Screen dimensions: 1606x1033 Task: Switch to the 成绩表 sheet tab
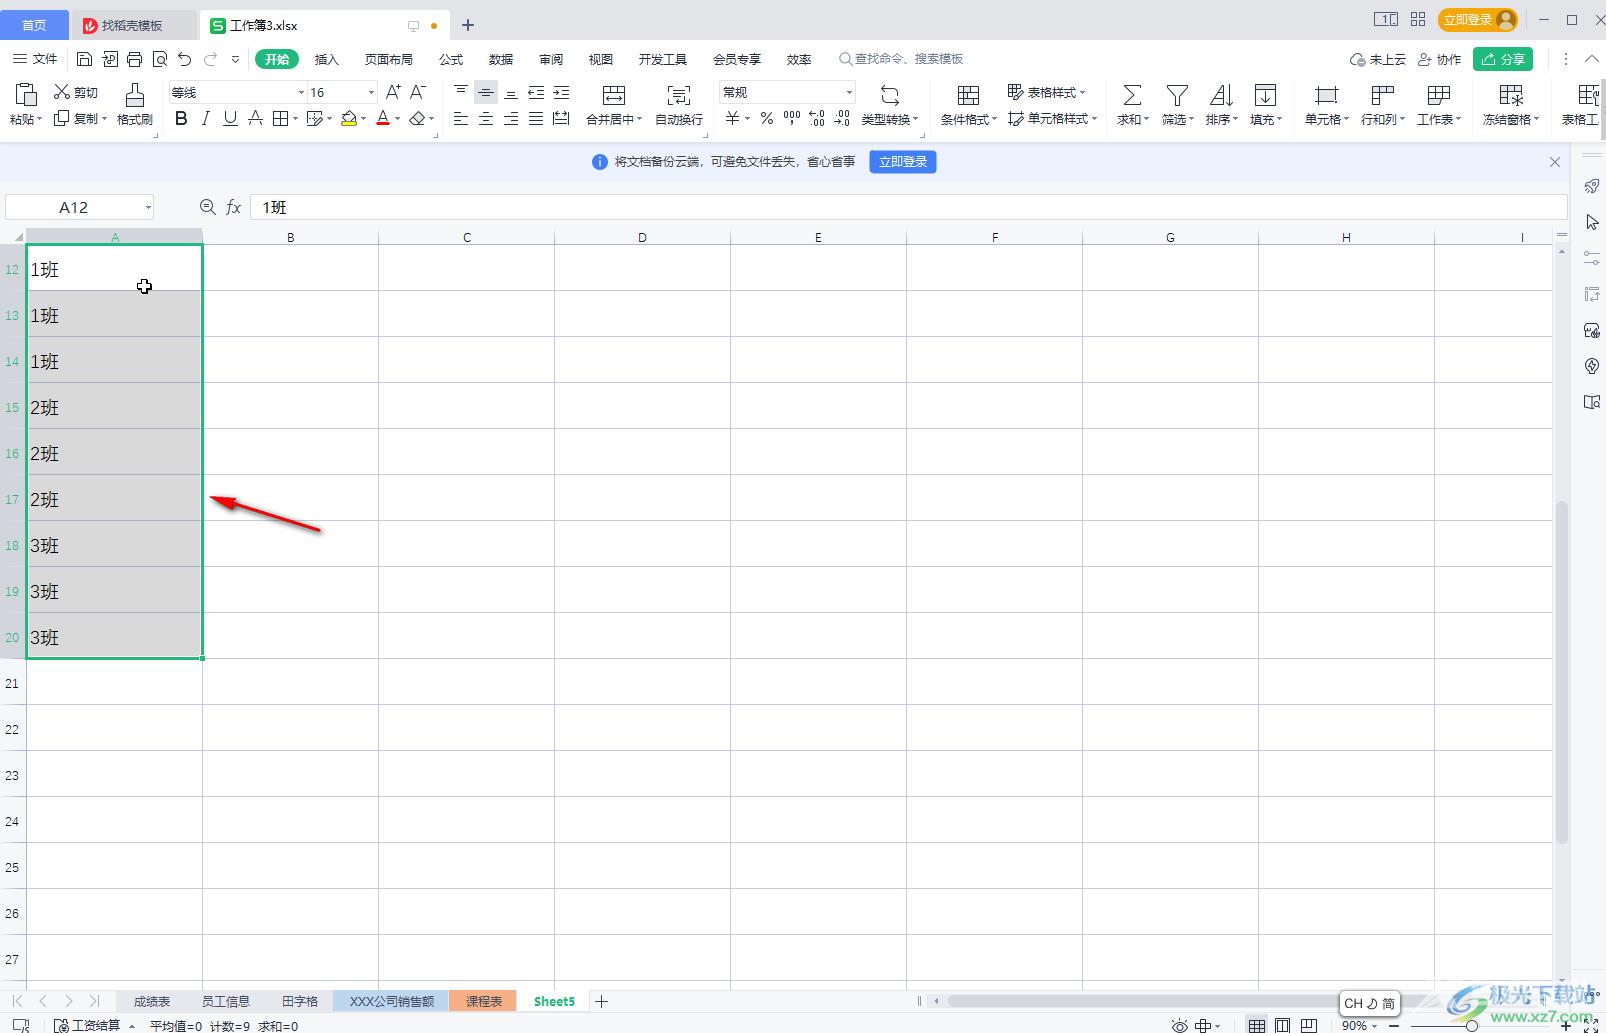click(x=152, y=1001)
